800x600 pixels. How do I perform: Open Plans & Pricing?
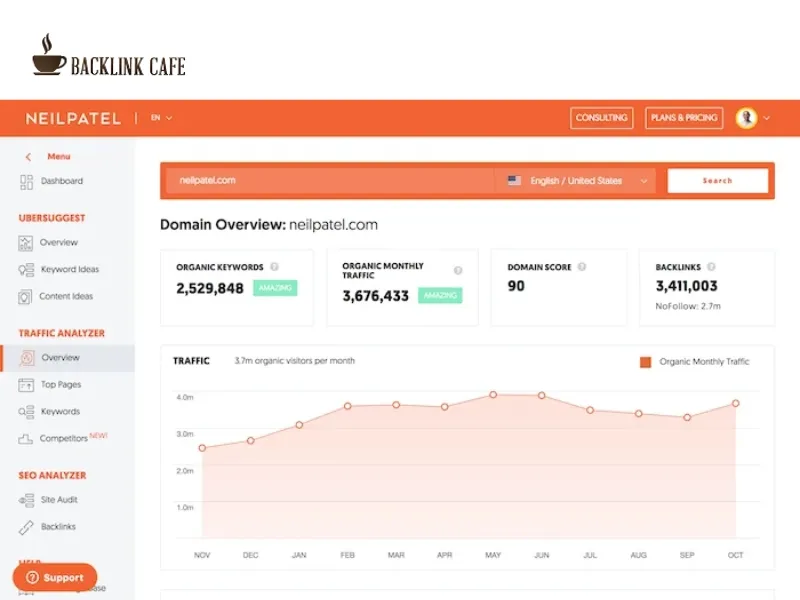(684, 118)
